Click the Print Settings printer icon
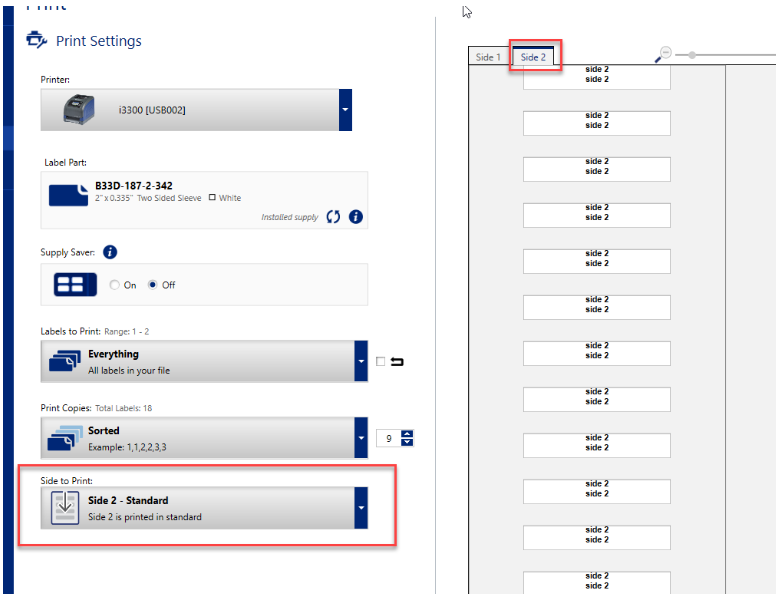 point(36,41)
